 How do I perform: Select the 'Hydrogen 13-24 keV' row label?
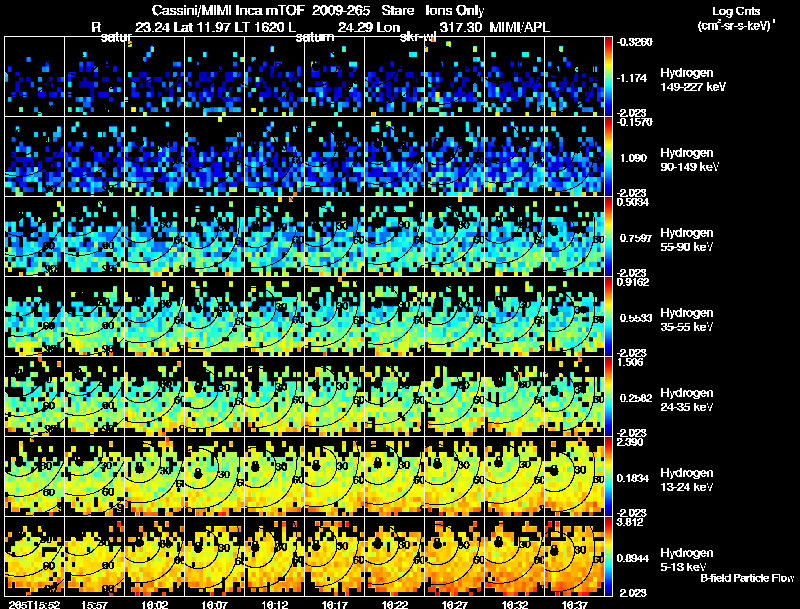(x=687, y=480)
